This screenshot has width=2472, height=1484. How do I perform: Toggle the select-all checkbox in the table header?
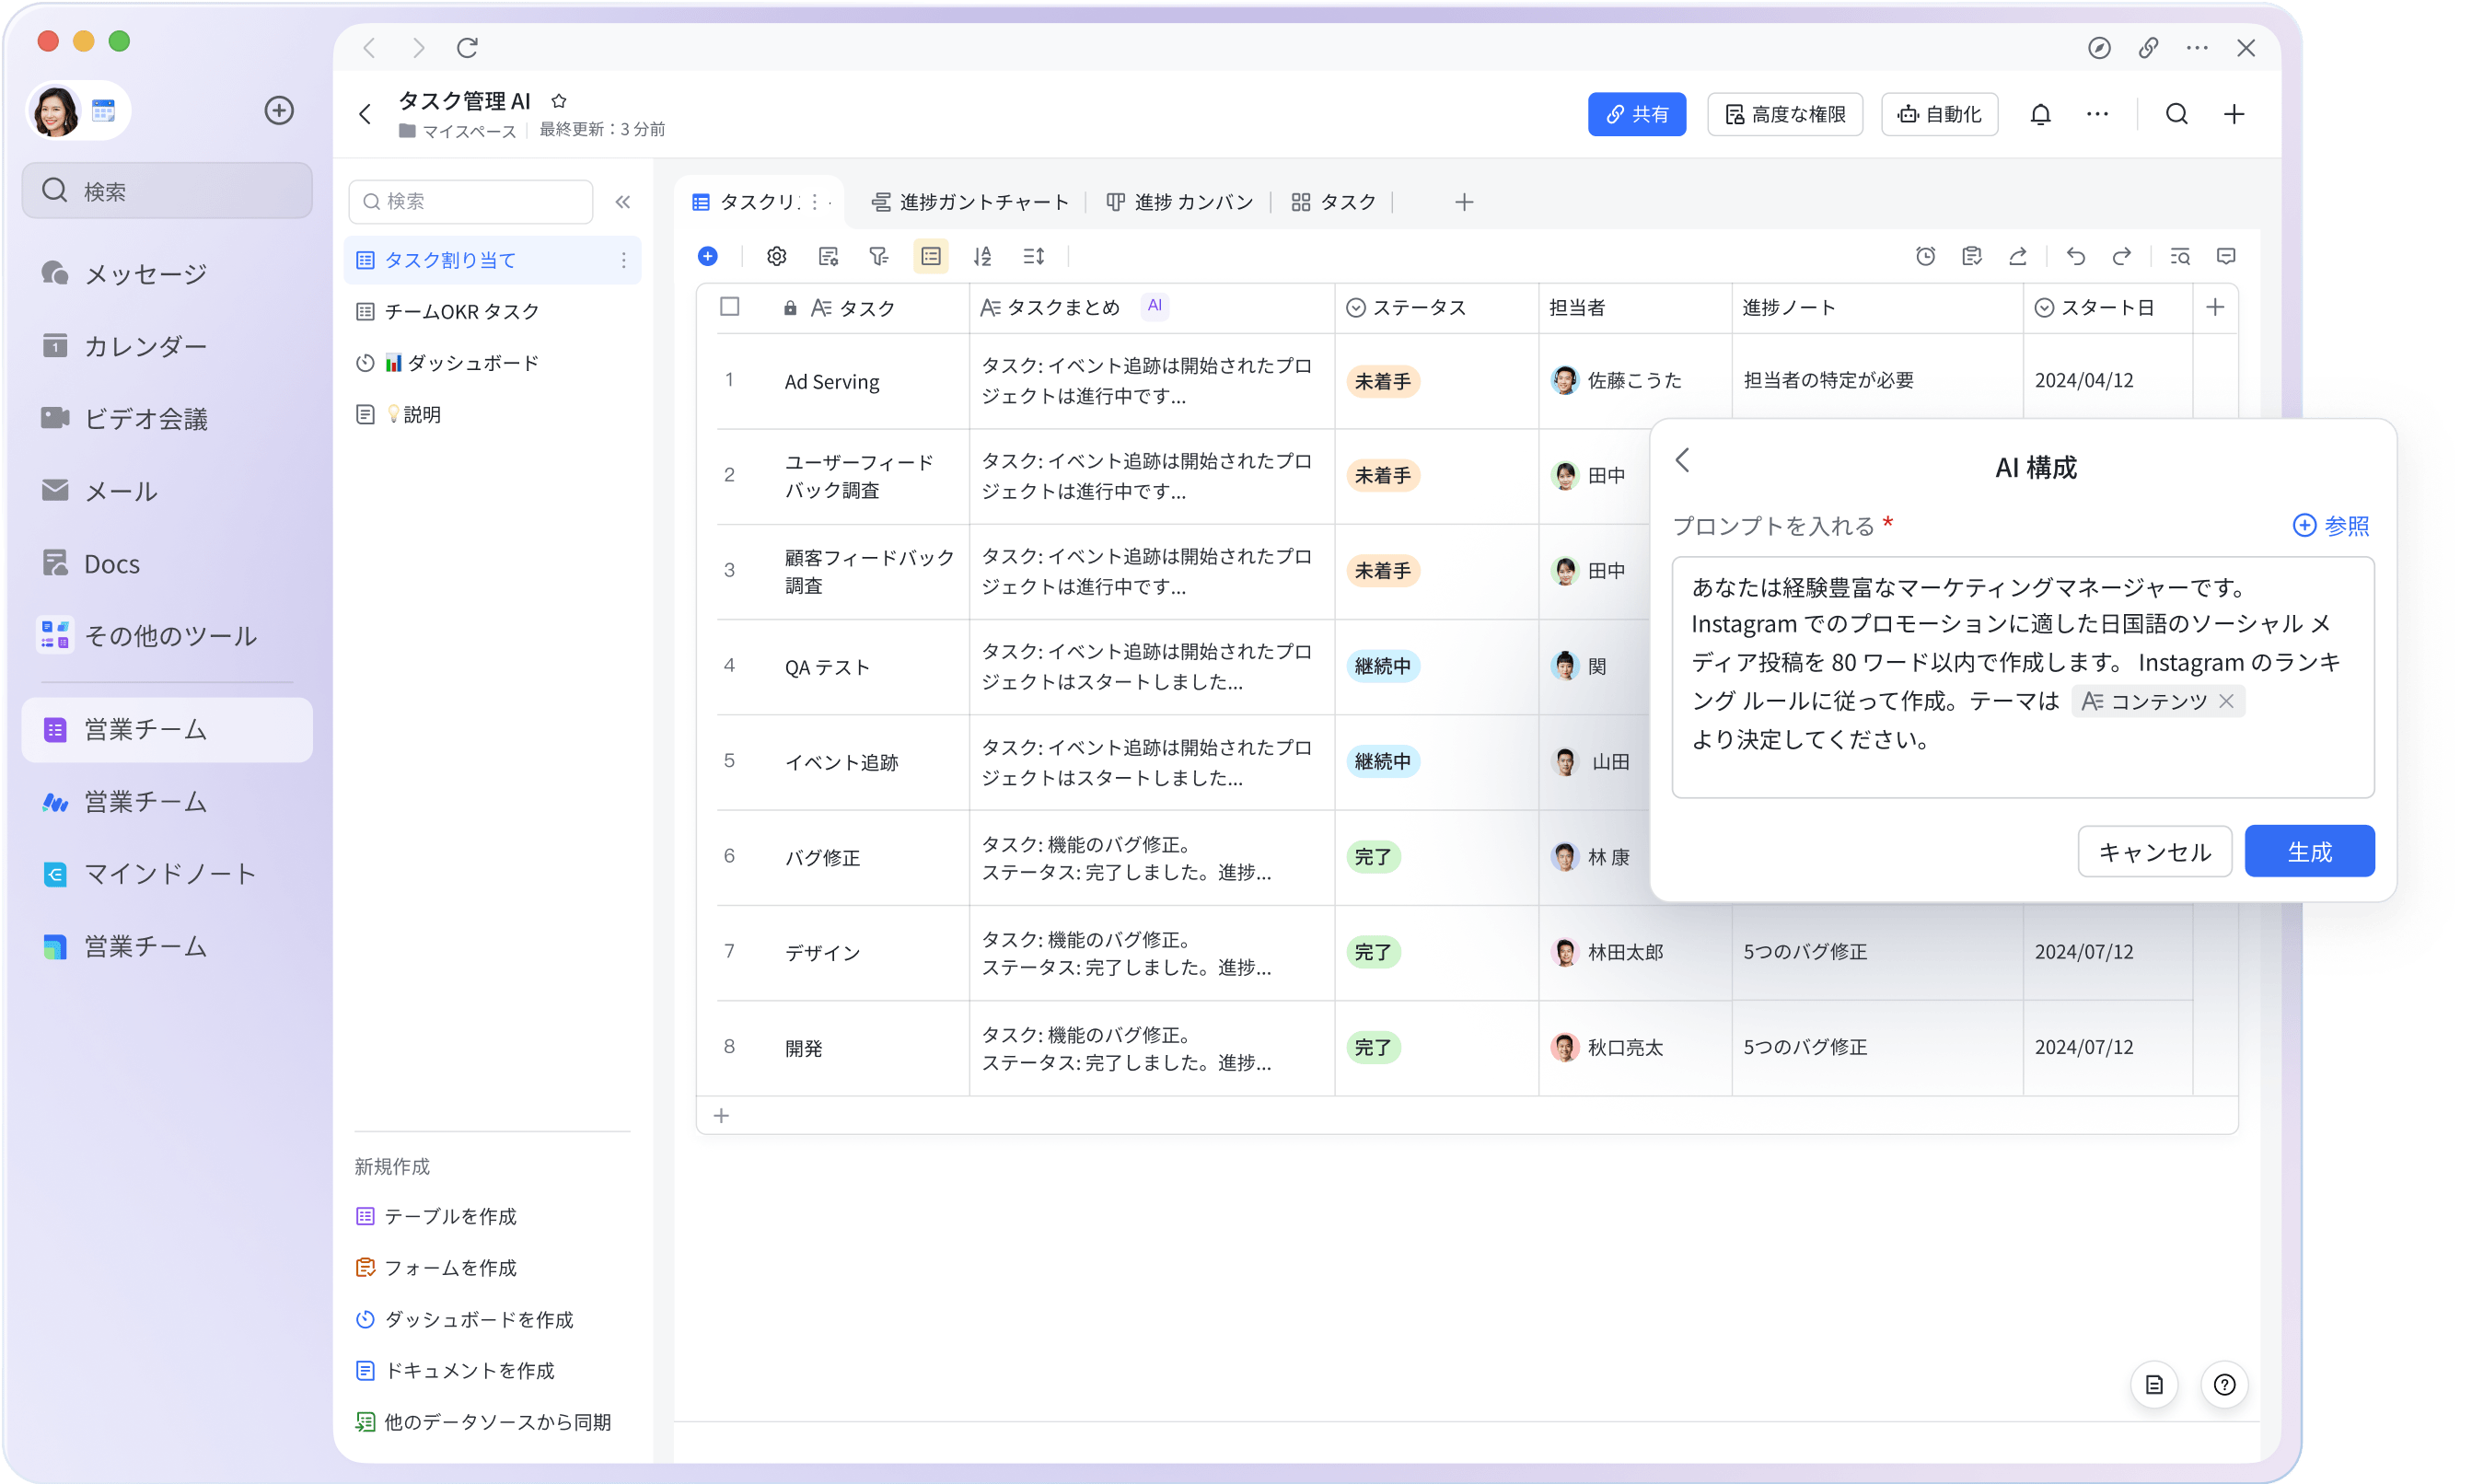coord(730,308)
